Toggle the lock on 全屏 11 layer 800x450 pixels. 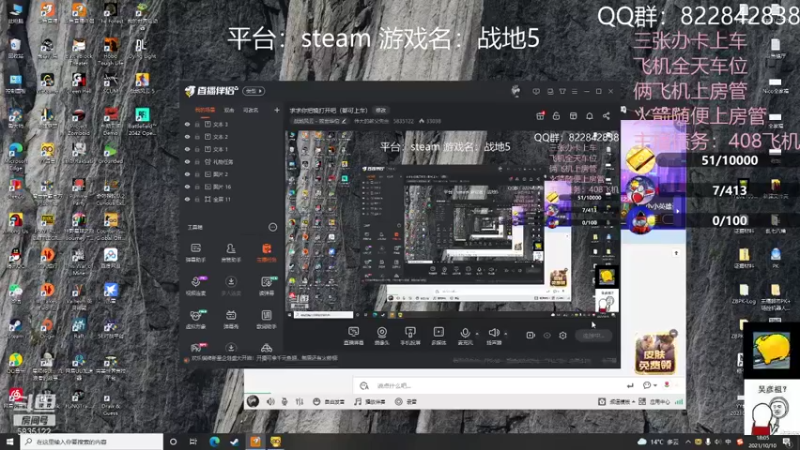coord(197,199)
